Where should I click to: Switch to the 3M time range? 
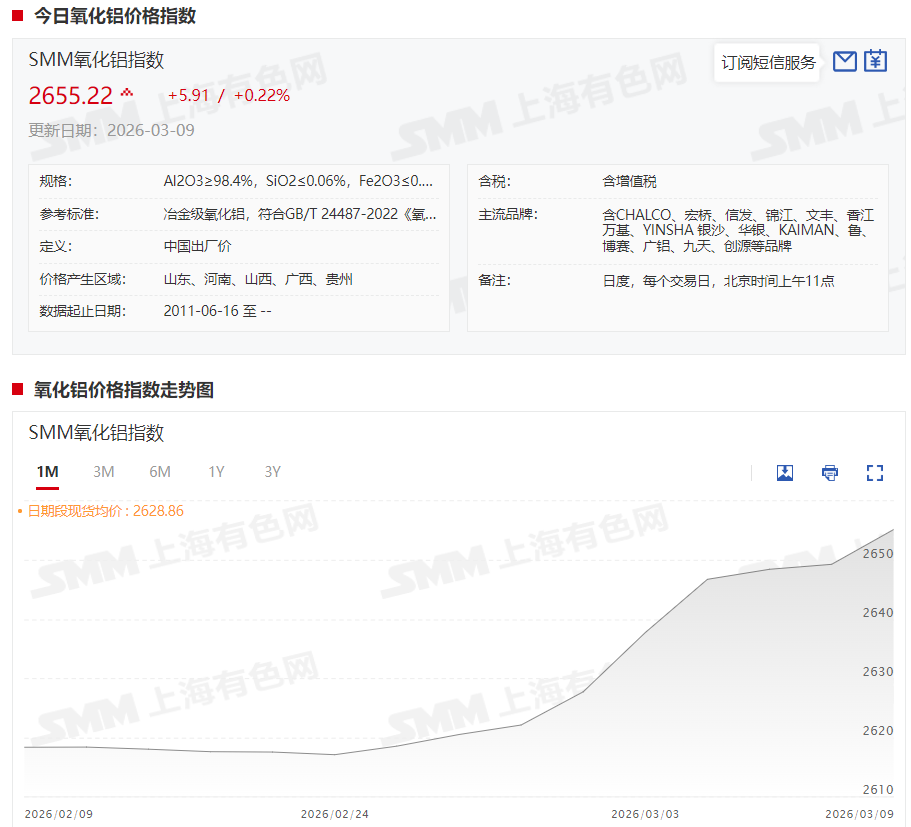pyautogui.click(x=104, y=472)
